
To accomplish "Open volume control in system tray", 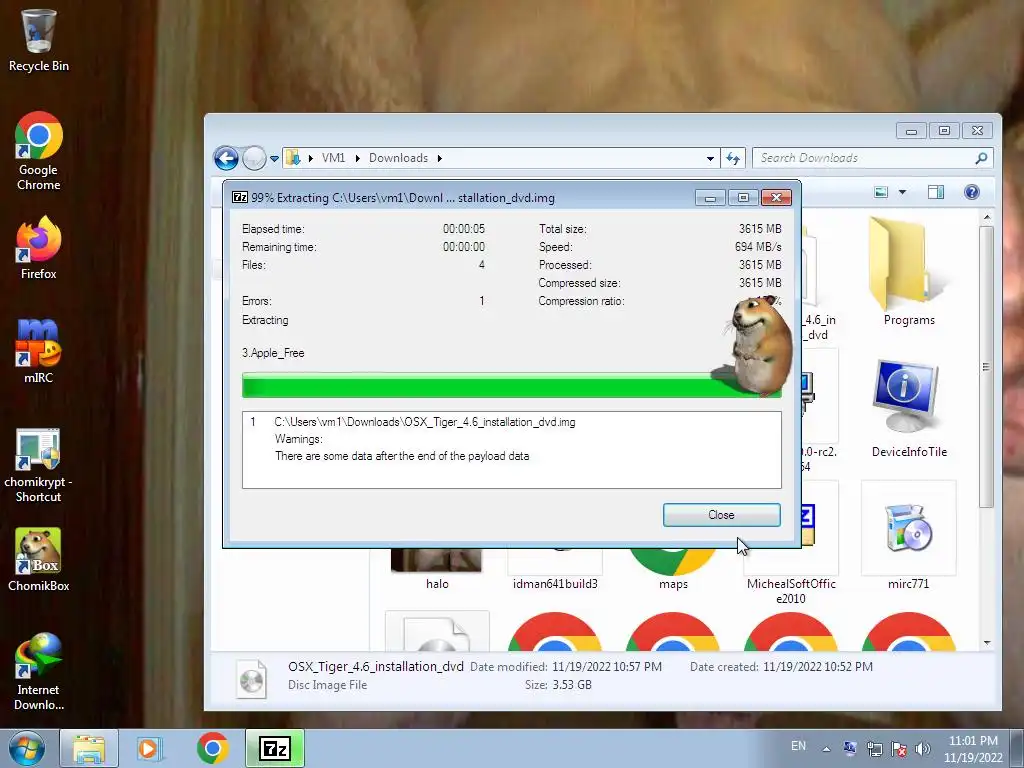I will pyautogui.click(x=923, y=749).
